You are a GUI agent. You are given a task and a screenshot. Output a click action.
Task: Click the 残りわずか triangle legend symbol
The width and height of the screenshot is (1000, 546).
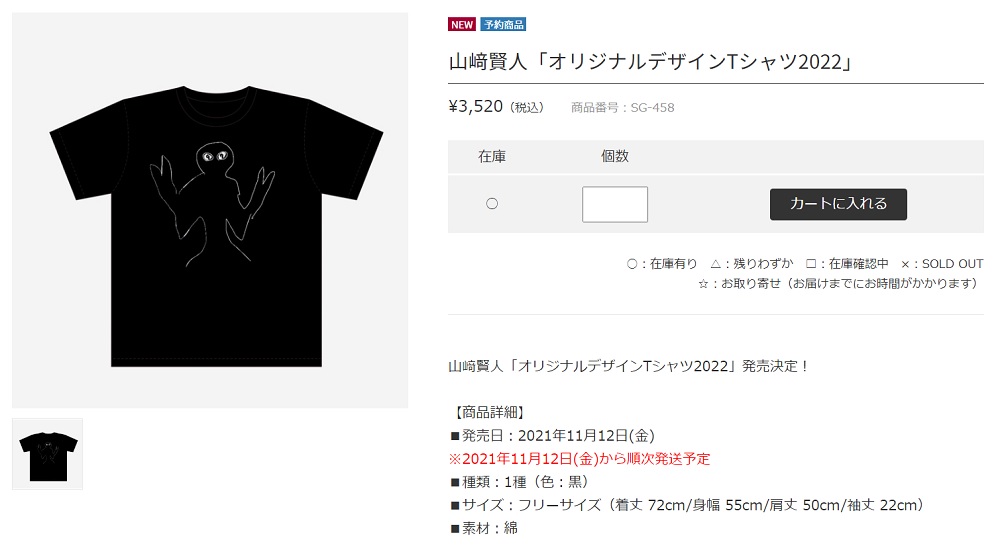[716, 264]
